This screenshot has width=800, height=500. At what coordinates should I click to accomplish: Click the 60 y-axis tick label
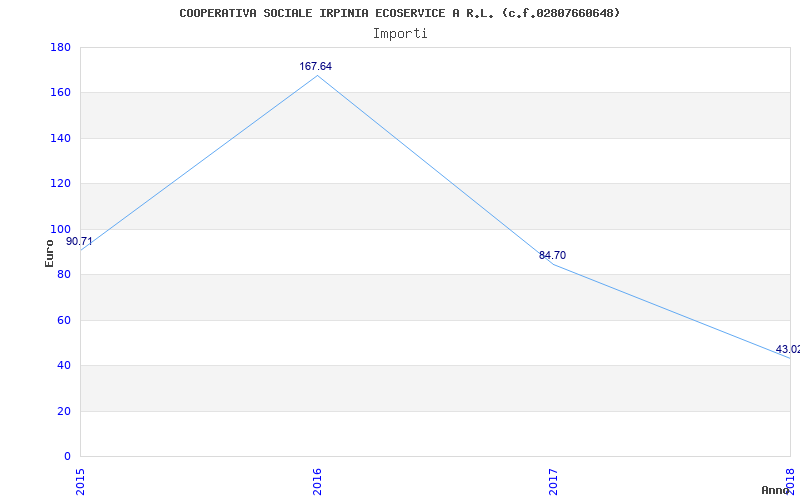(64, 320)
